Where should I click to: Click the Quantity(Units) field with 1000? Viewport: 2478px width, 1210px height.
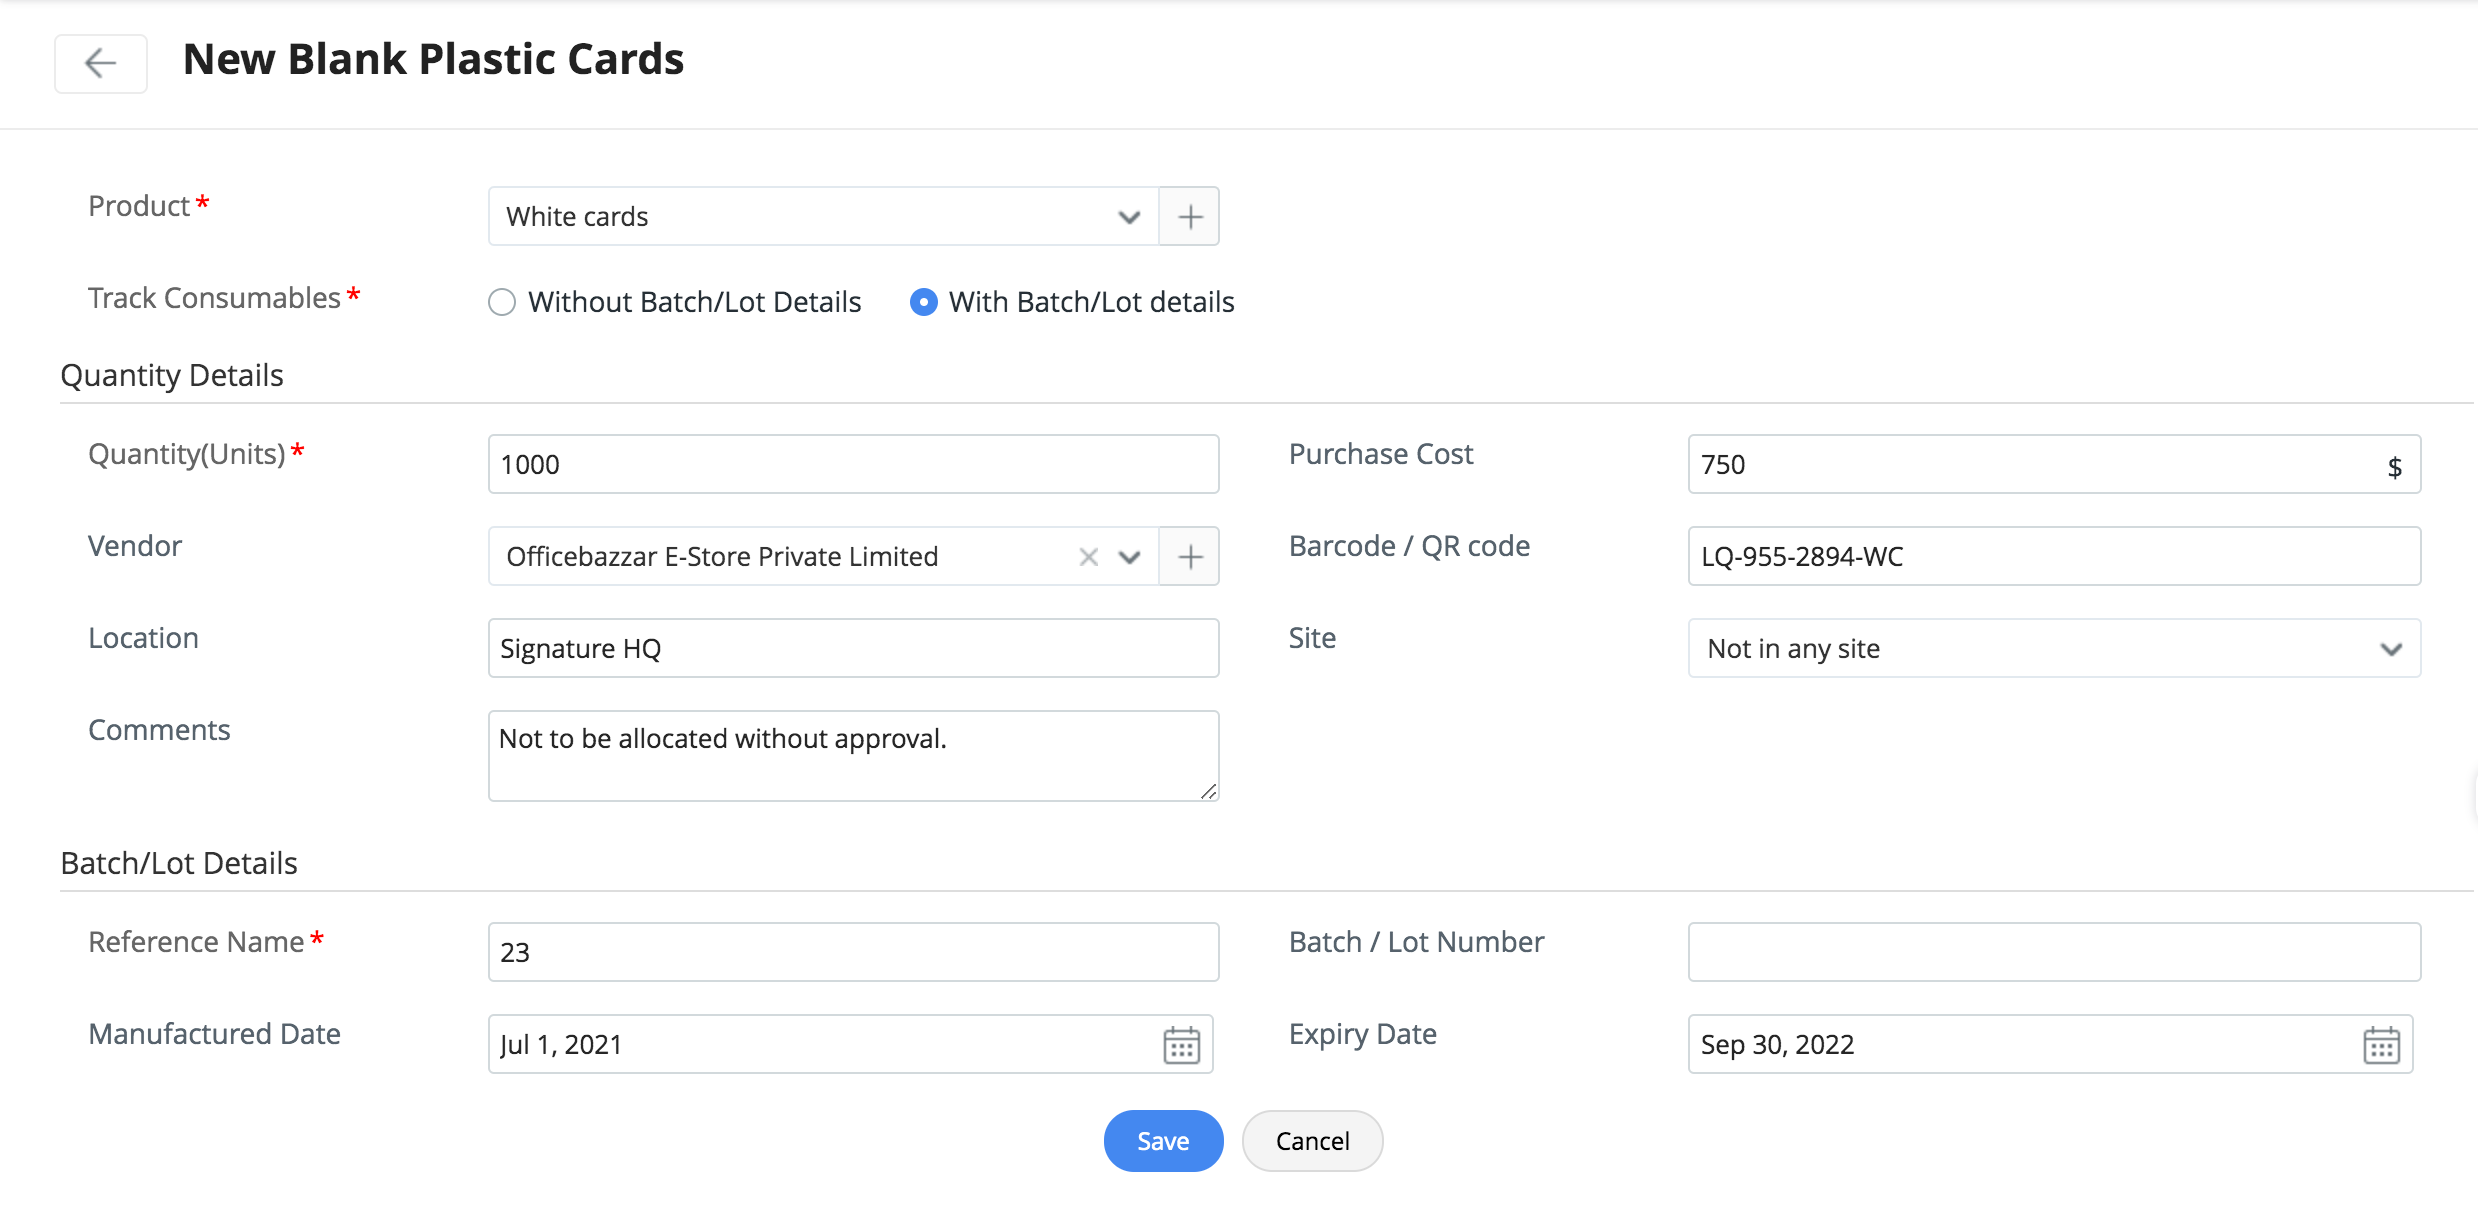[852, 464]
